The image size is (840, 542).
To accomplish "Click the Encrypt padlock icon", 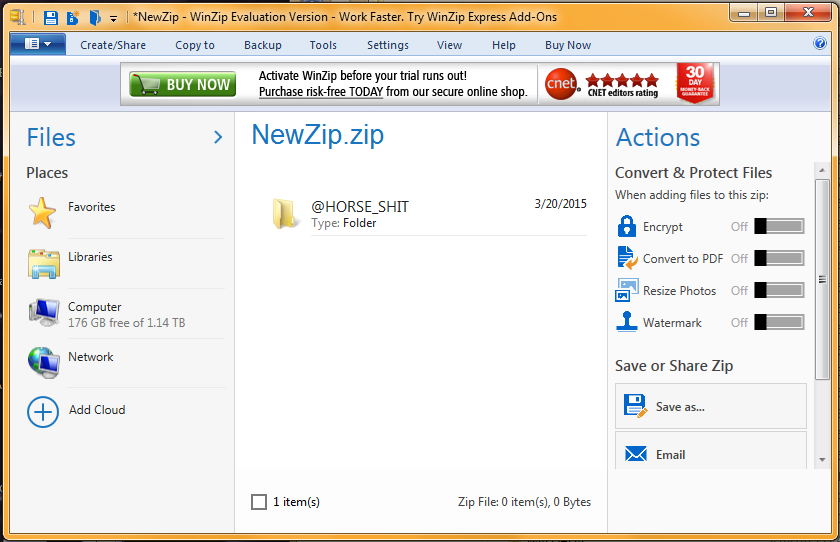I will tap(626, 226).
